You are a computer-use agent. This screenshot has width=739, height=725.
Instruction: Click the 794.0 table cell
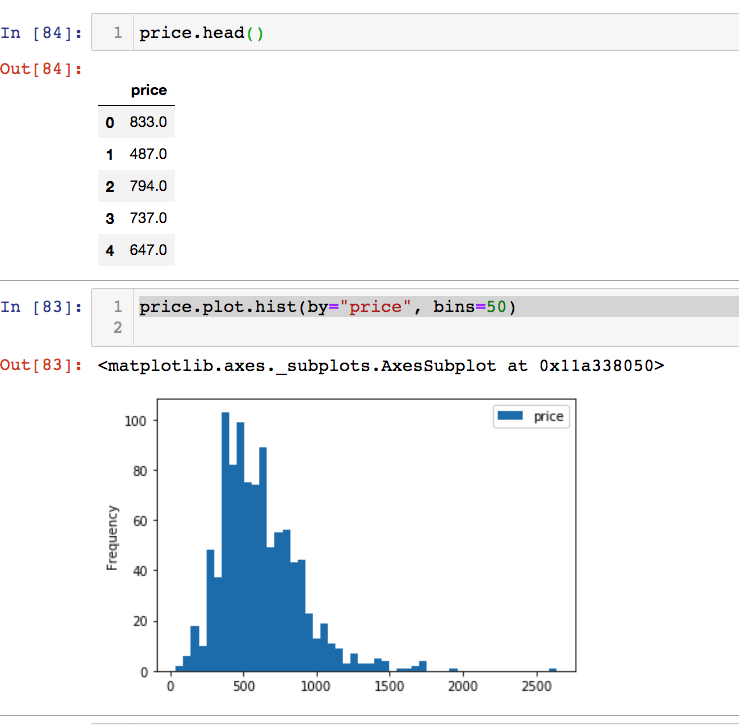pyautogui.click(x=148, y=186)
